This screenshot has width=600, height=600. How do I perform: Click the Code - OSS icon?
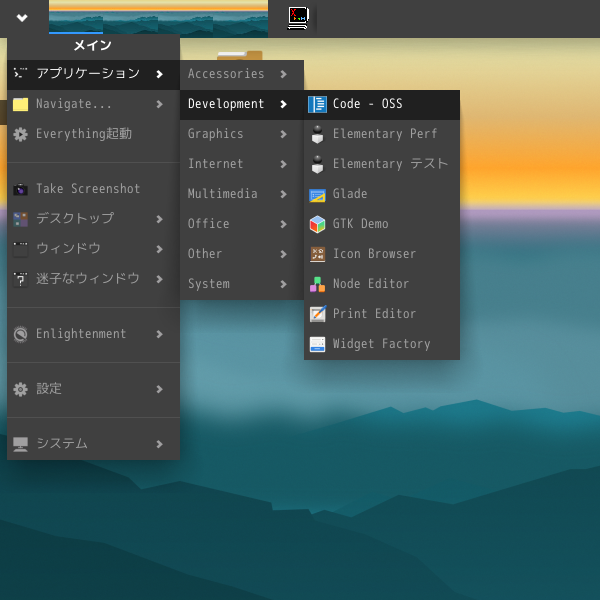(x=317, y=104)
